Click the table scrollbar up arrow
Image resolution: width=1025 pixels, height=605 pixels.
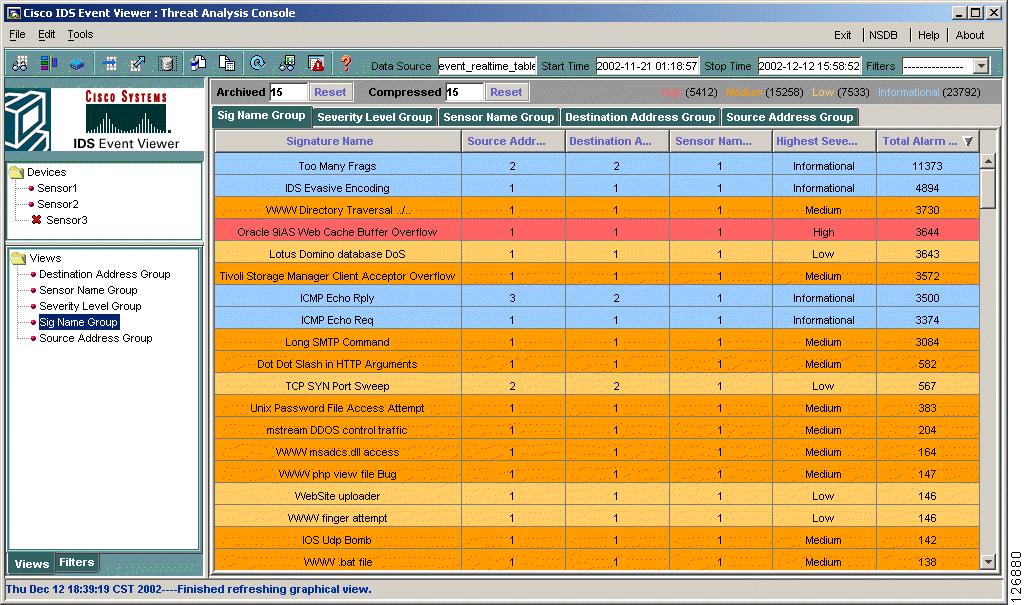tap(988, 161)
